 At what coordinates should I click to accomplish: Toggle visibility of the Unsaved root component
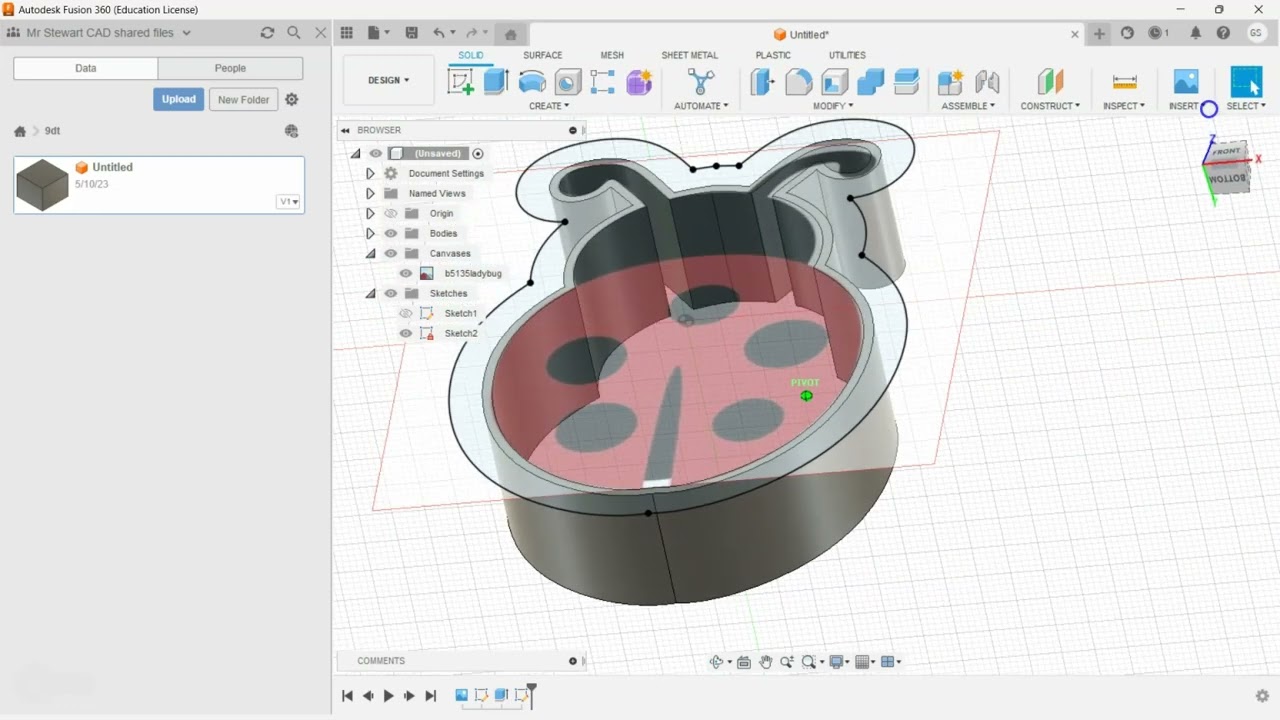[x=376, y=153]
